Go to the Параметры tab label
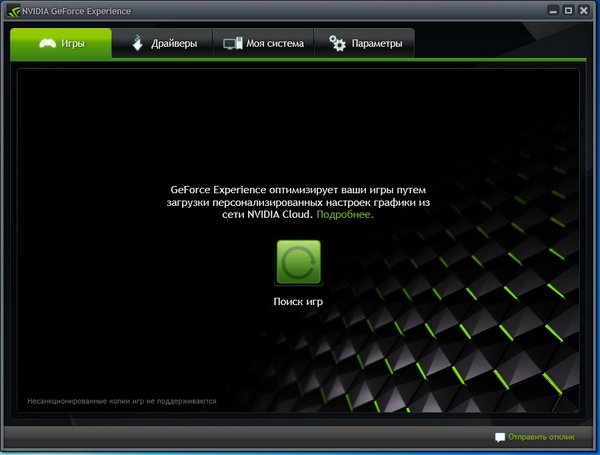The image size is (600, 455). tap(377, 44)
